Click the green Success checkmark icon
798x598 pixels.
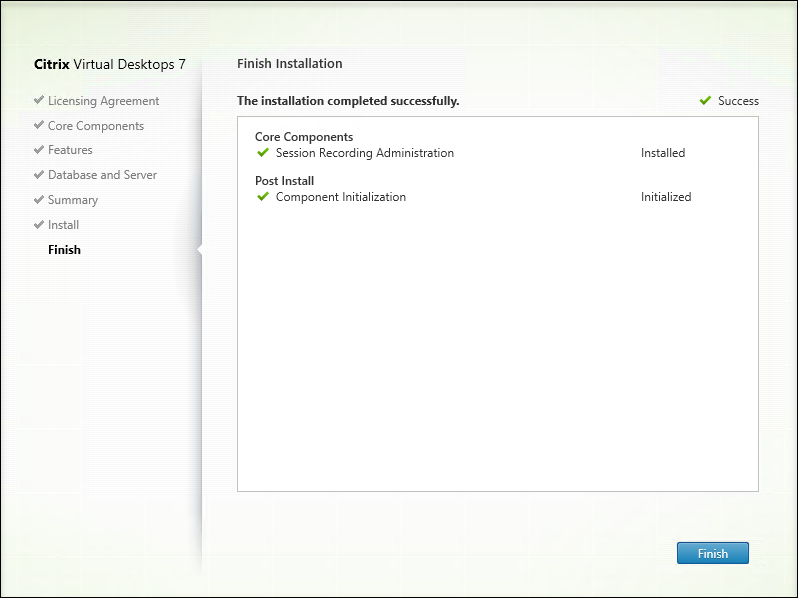(706, 100)
